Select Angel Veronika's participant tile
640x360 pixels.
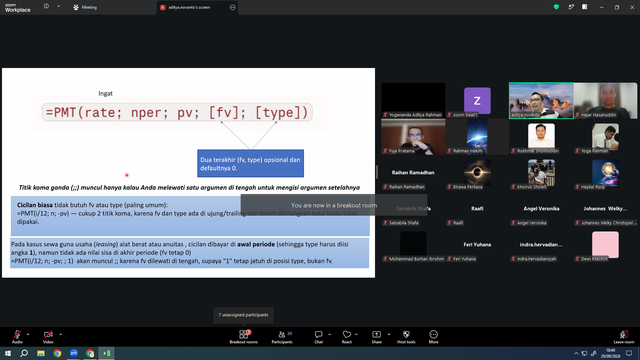(x=541, y=208)
